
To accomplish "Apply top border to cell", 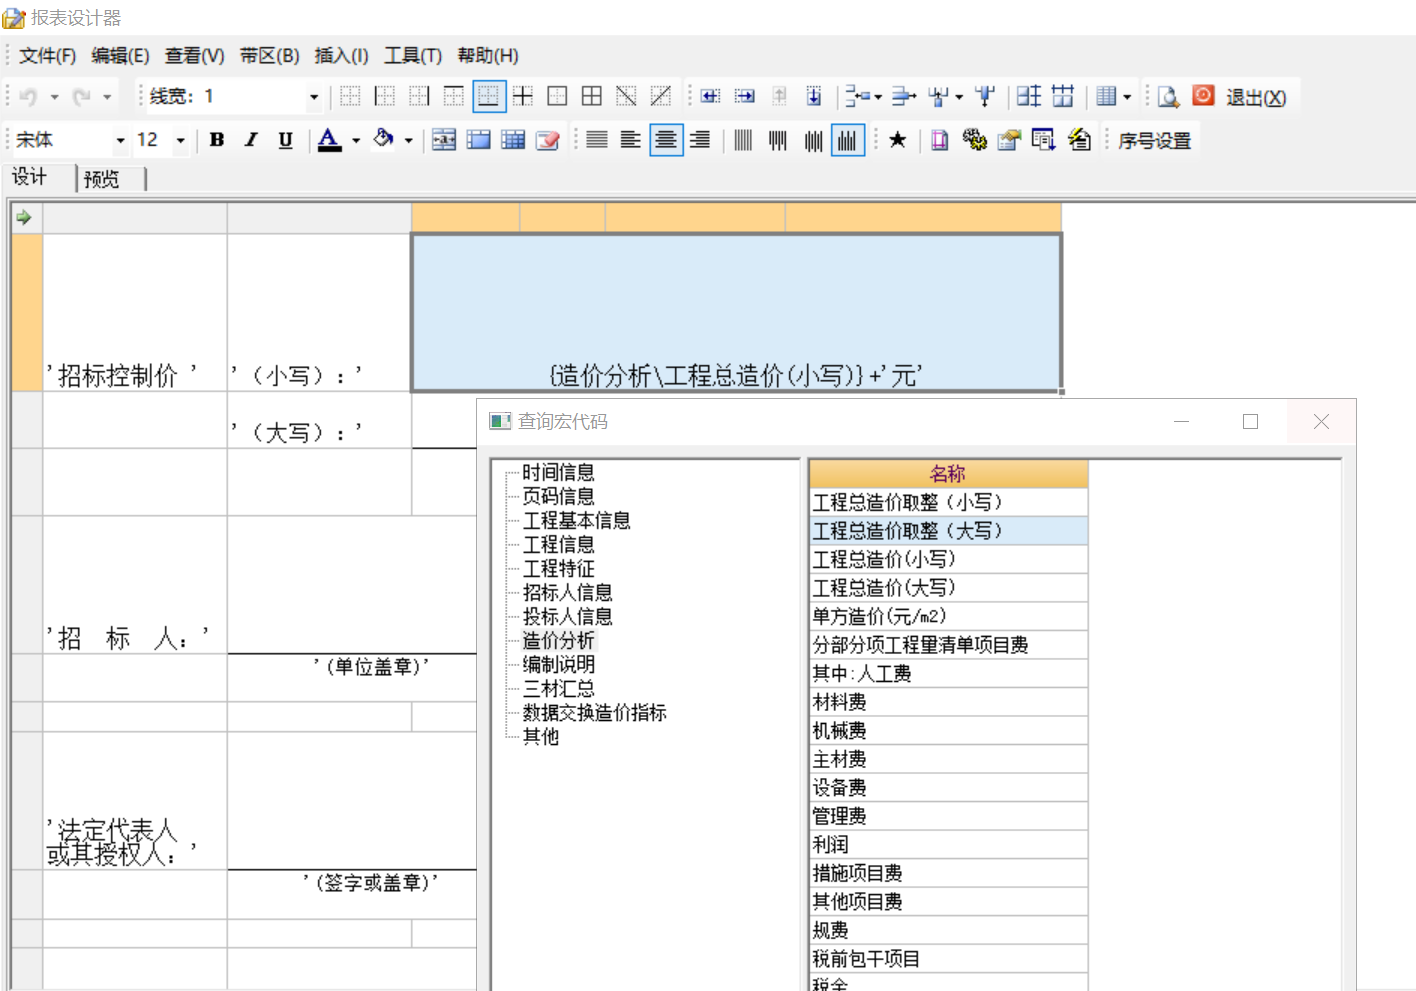I will (x=454, y=97).
